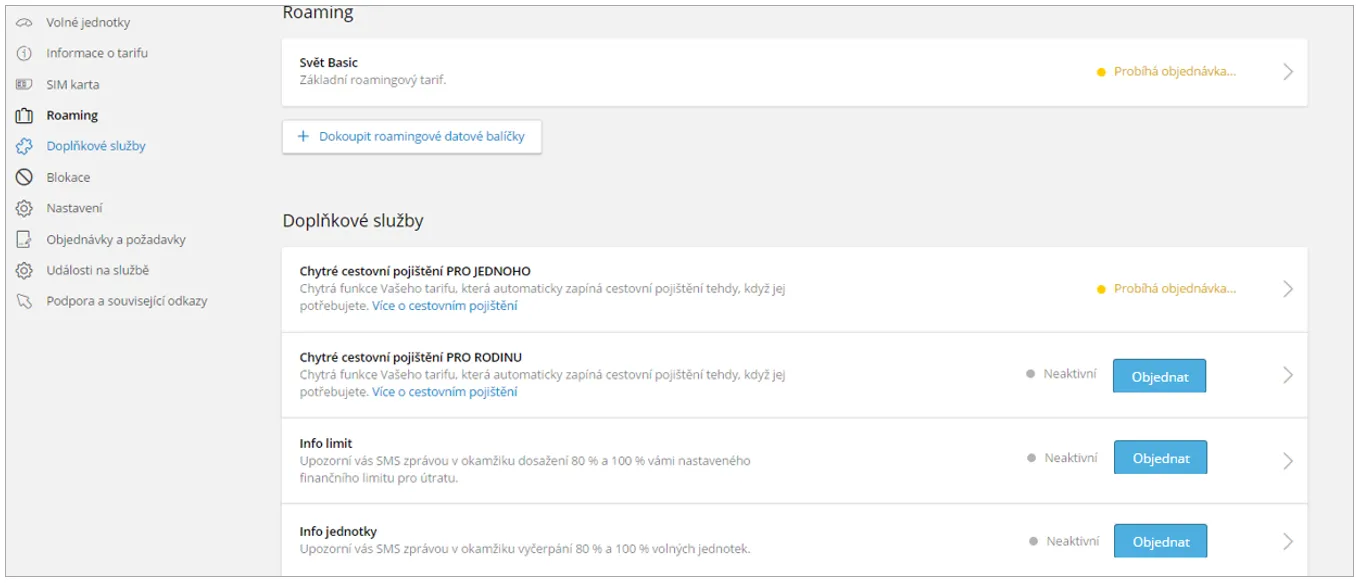The width and height of the screenshot is (1360, 583).
Task: Click the Nastavení gear icon
Action: coord(25,208)
